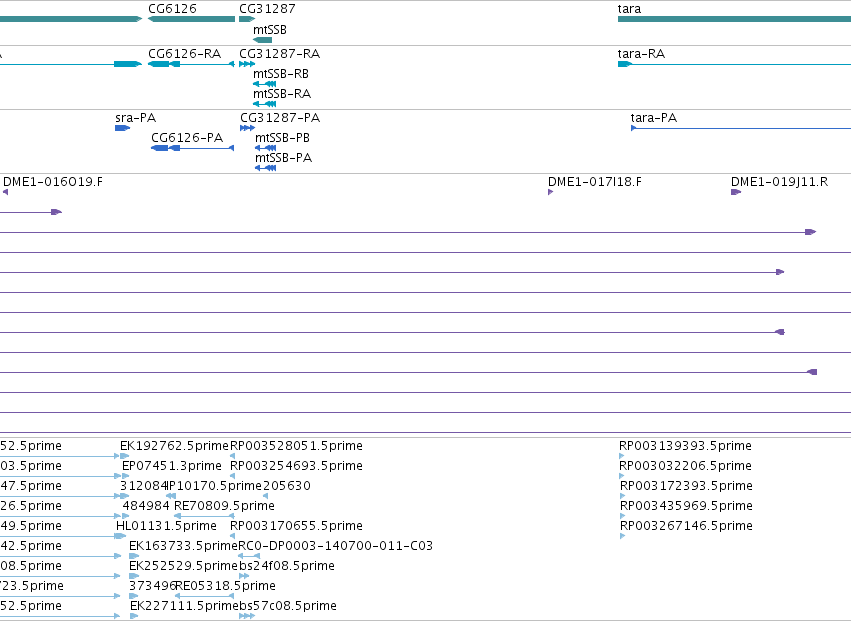Click EST RP003139393.5prime

click(685, 446)
